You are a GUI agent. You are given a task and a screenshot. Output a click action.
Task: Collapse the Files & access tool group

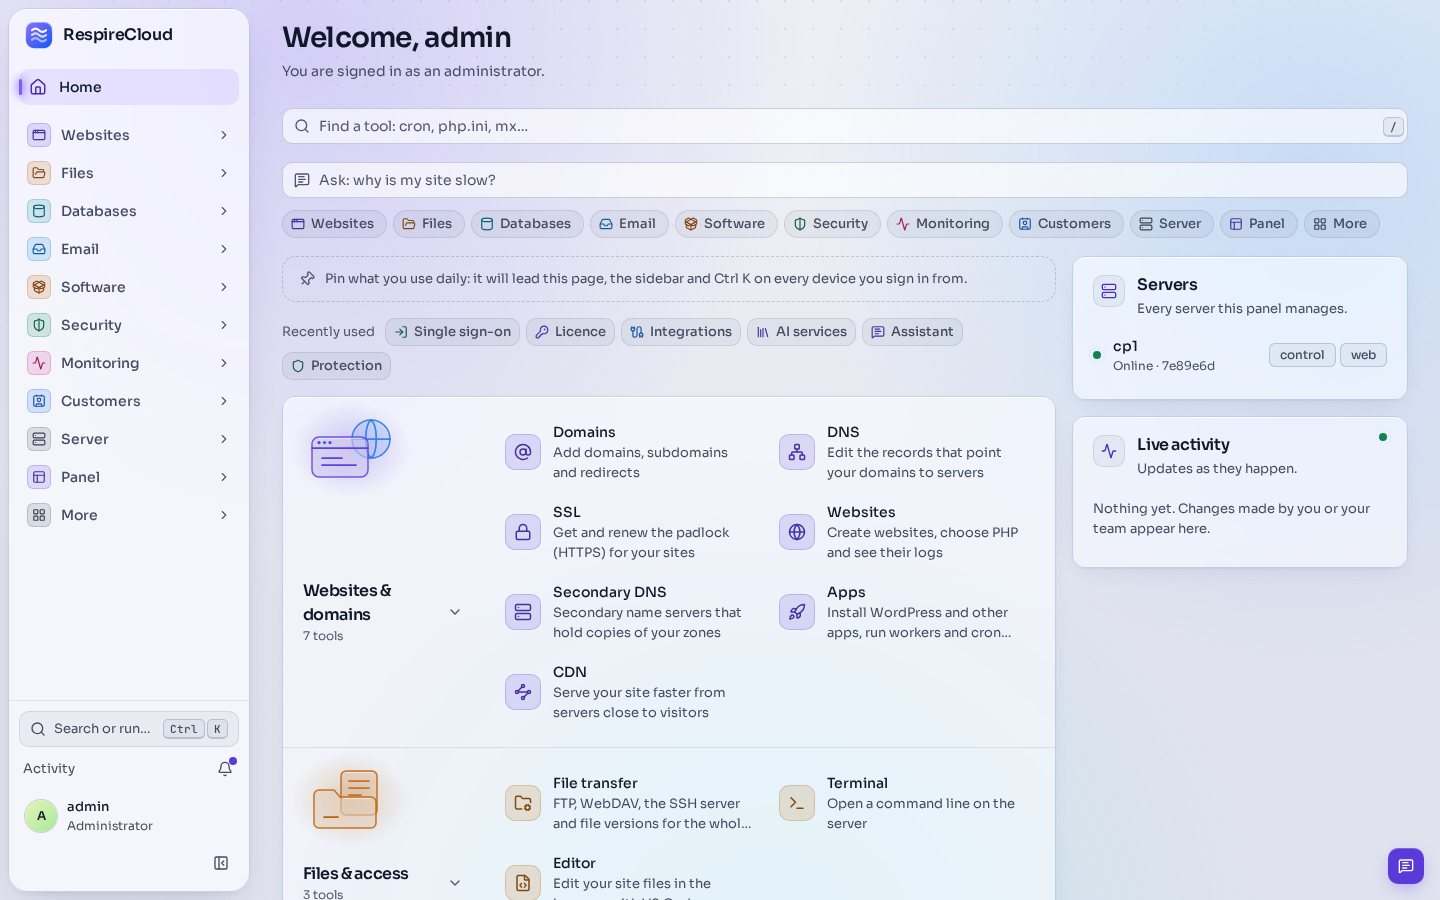455,883
